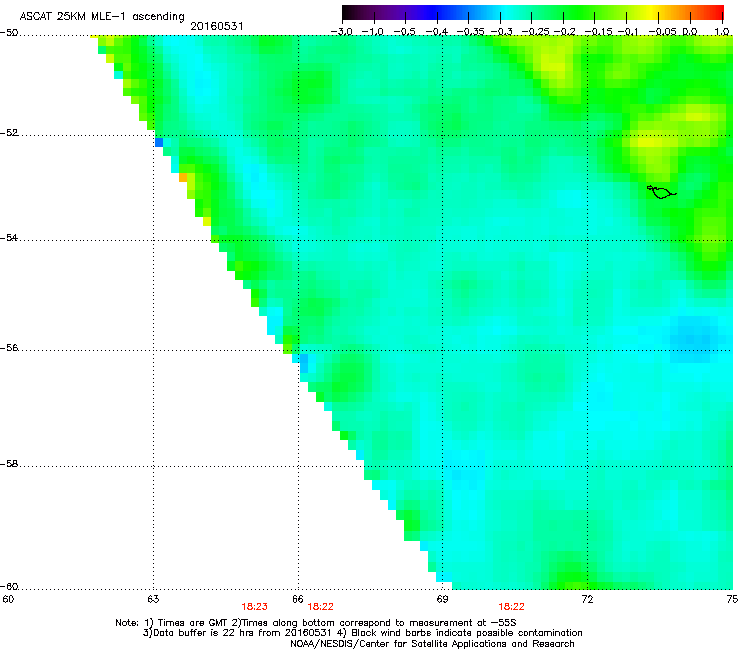
Task: Click the -56 latitude axis label
Action: click(9, 347)
